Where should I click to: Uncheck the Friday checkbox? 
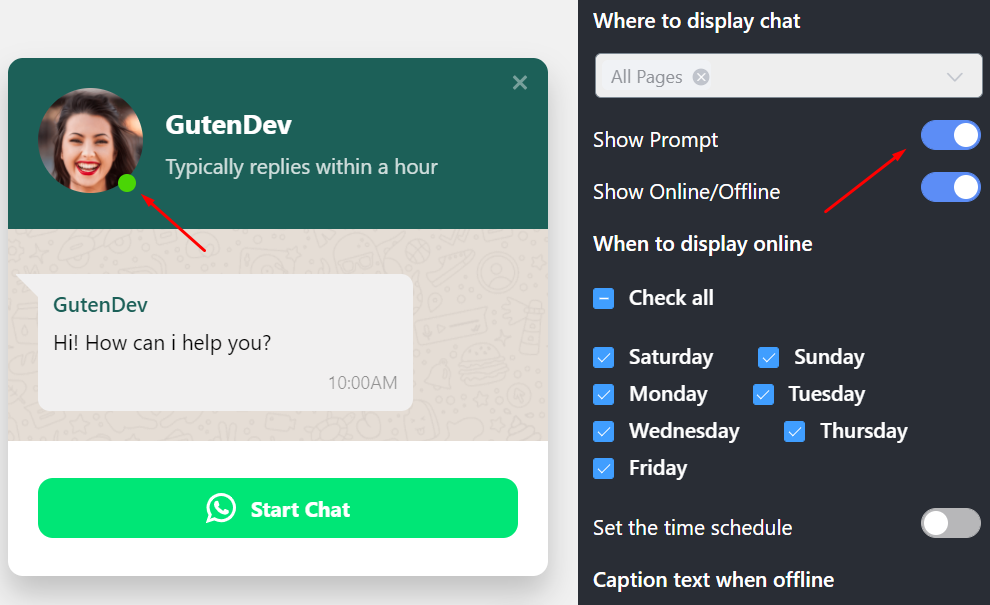pos(604,469)
